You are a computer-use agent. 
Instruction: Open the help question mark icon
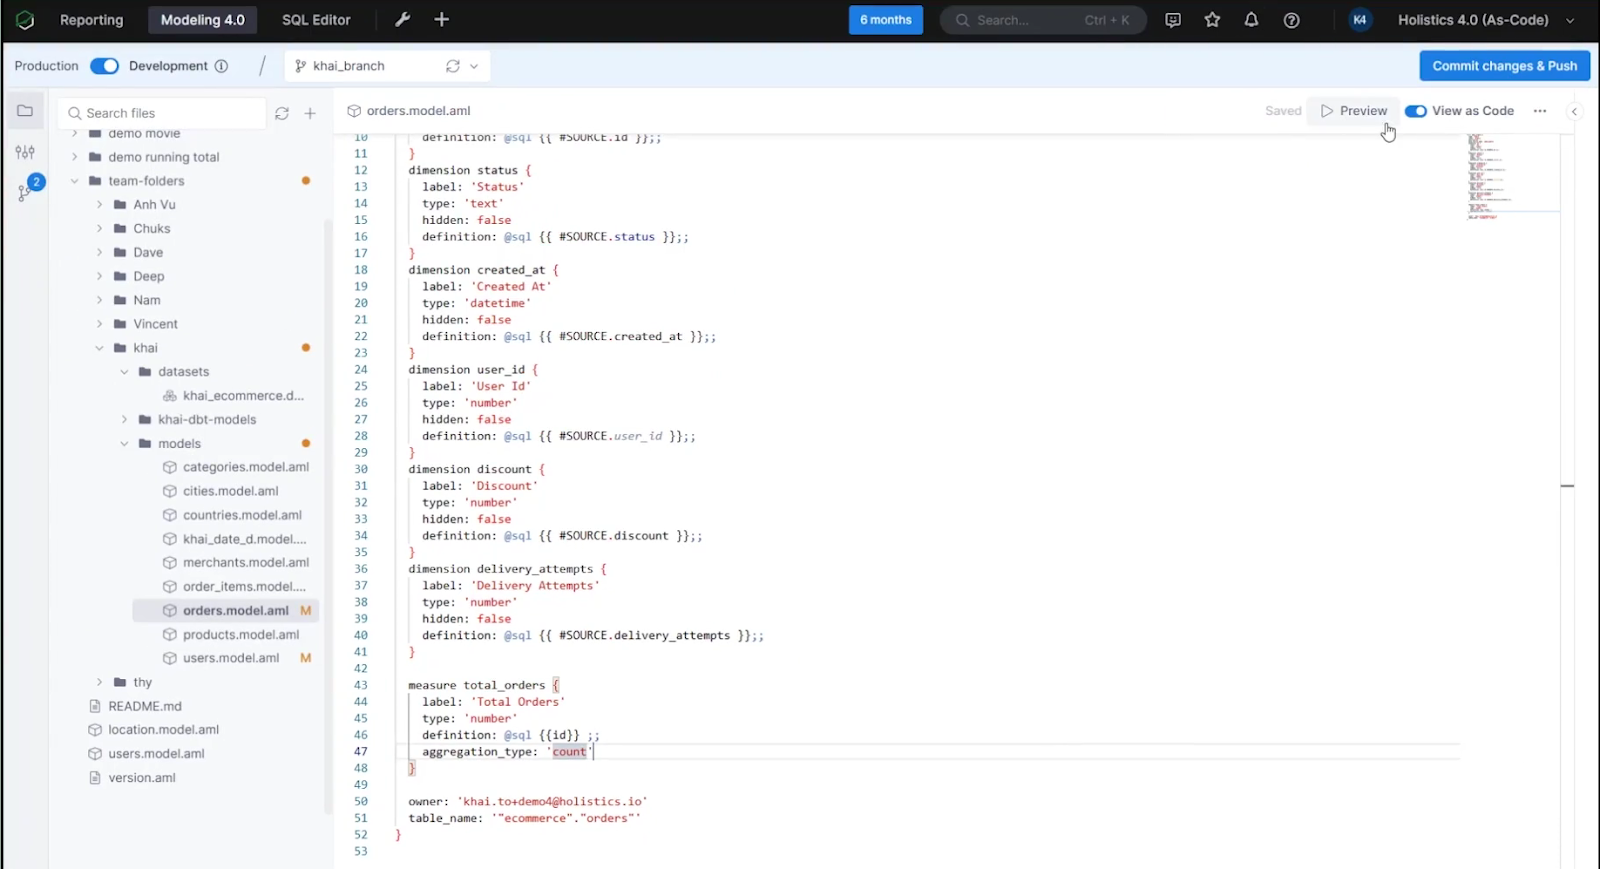(1291, 20)
